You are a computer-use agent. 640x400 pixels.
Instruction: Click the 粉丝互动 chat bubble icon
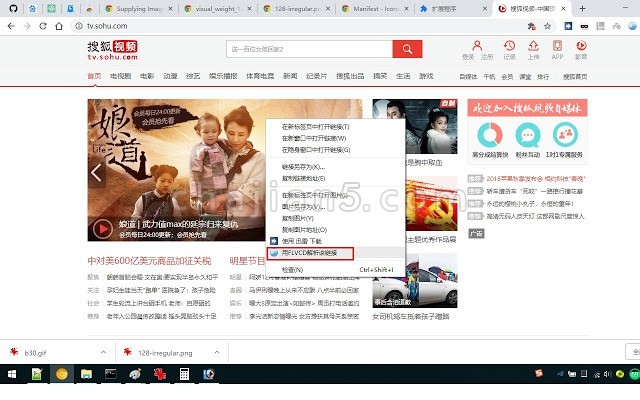pyautogui.click(x=528, y=135)
